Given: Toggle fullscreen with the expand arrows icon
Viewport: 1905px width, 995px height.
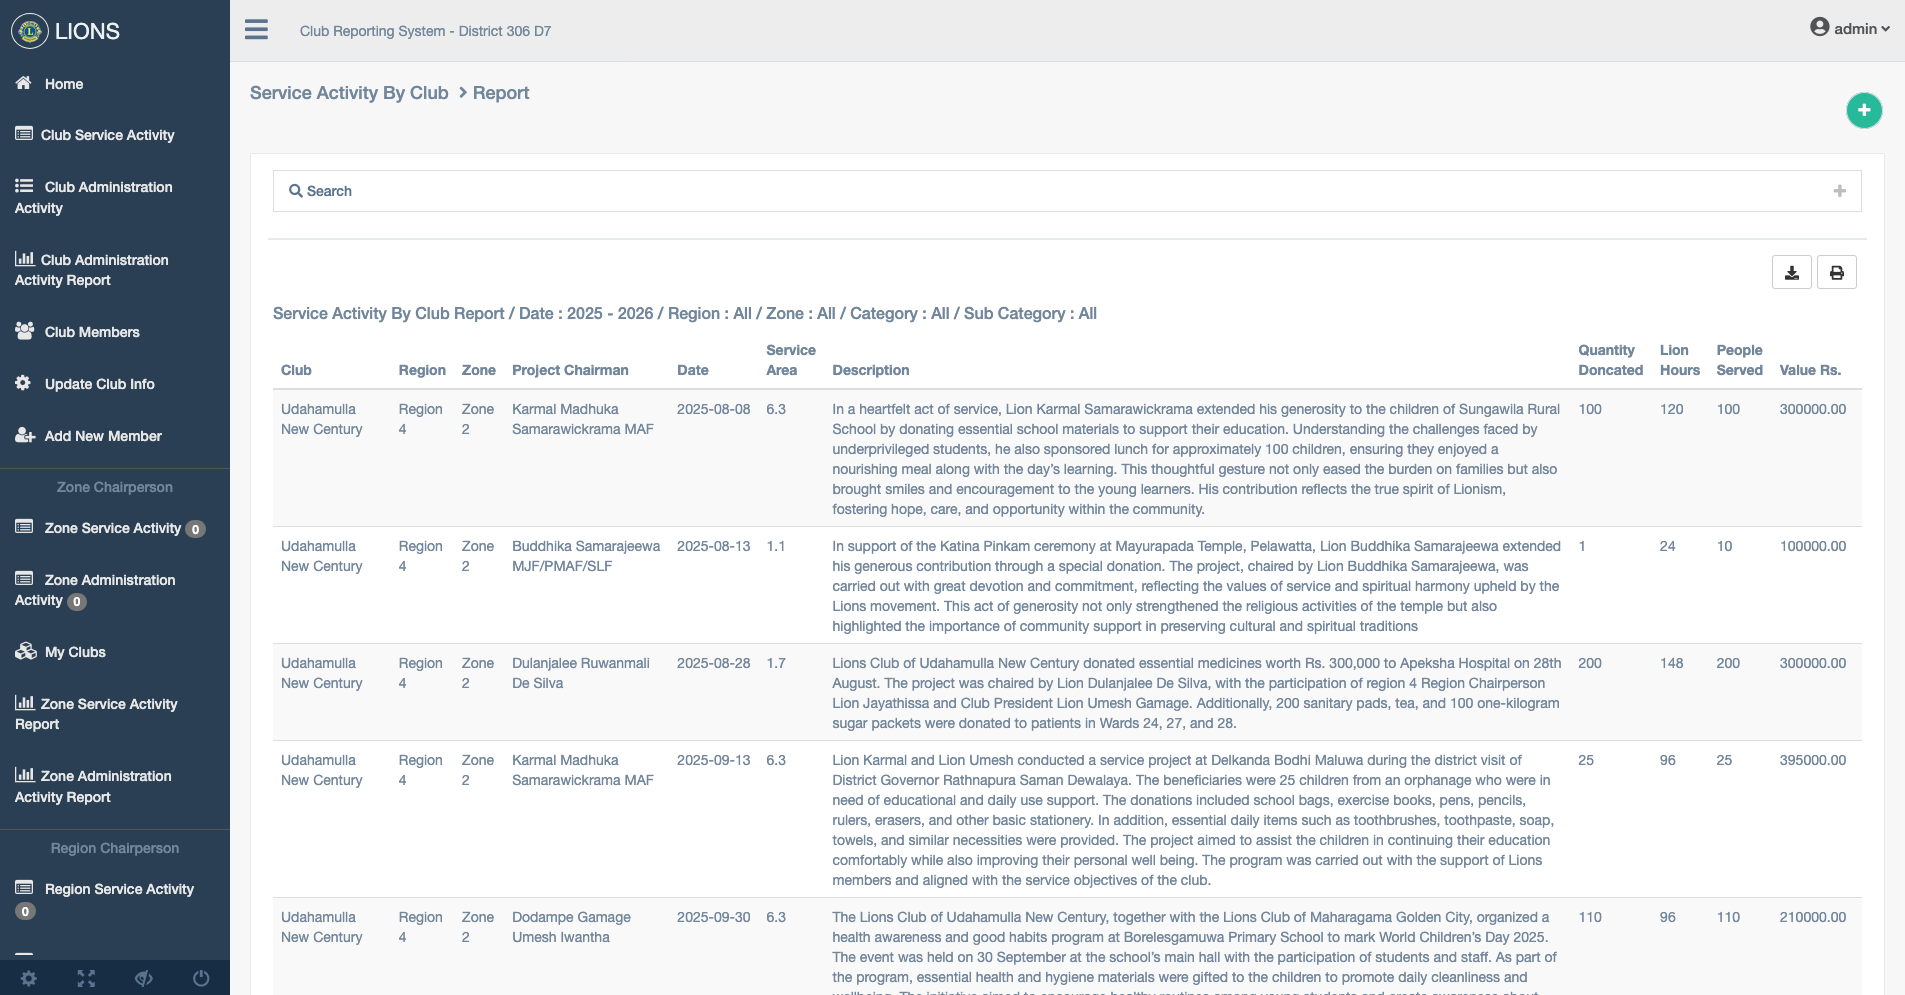Looking at the screenshot, I should (x=86, y=978).
